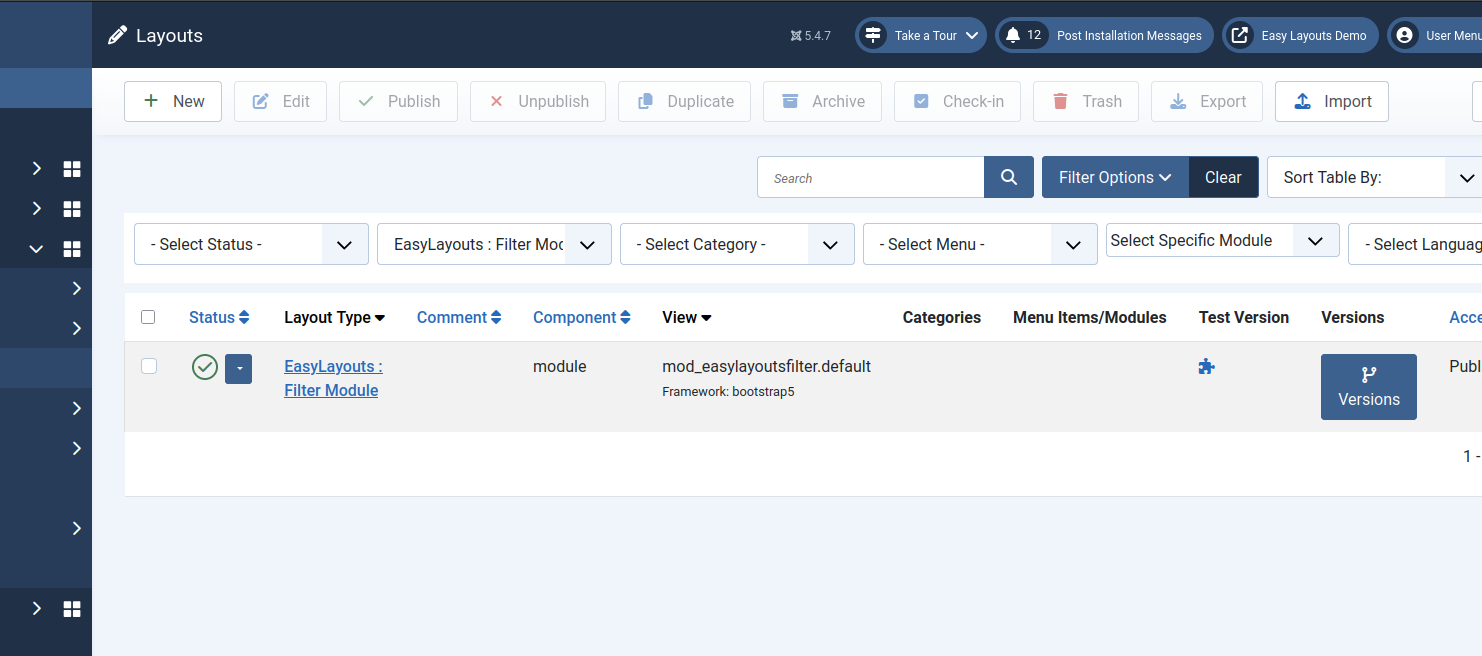
Task: Click the Edit toolbar button
Action: coord(280,101)
